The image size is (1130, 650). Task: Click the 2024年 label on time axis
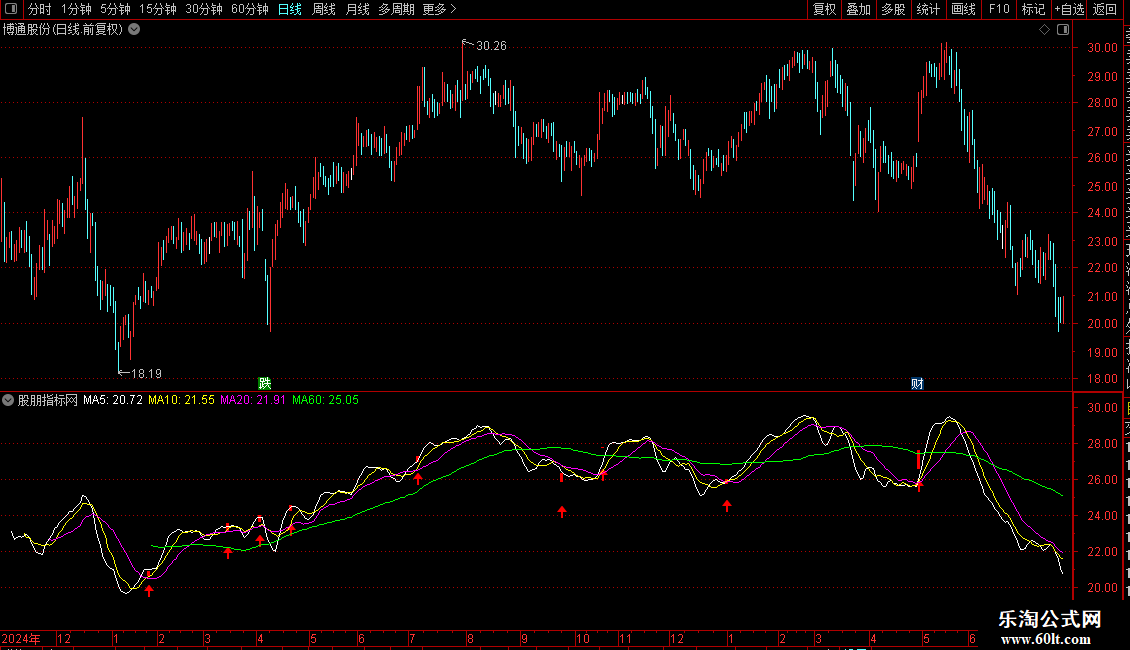[x=21, y=638]
